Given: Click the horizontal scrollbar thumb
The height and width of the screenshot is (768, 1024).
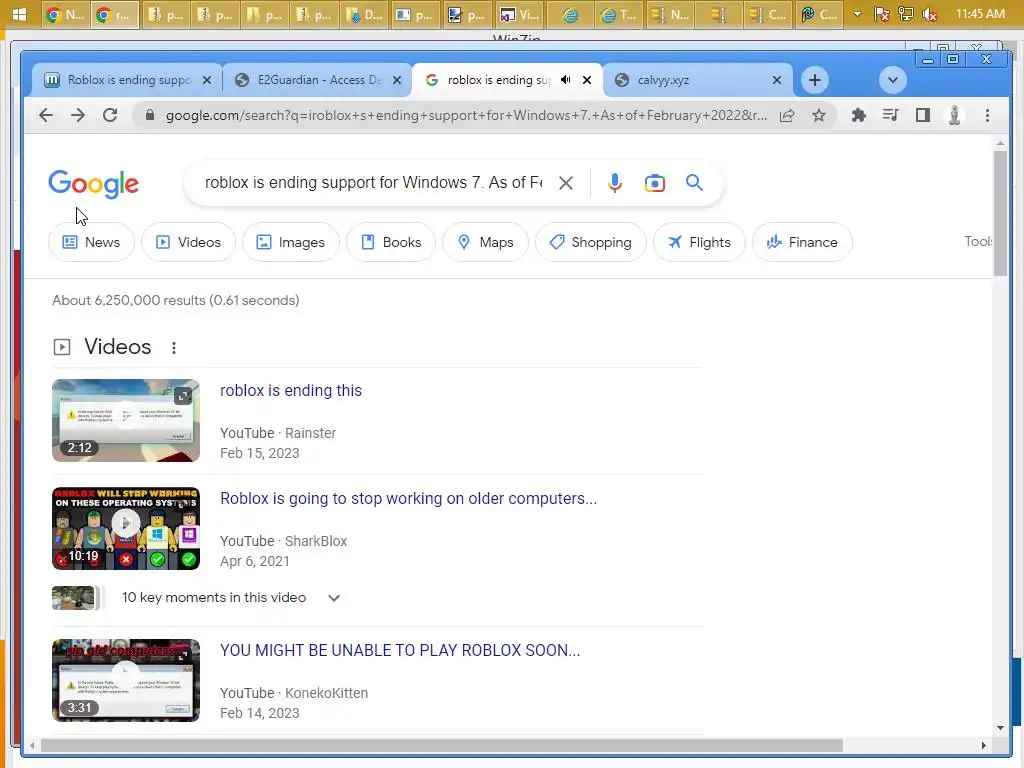Looking at the screenshot, I should pyautogui.click(x=441, y=745).
